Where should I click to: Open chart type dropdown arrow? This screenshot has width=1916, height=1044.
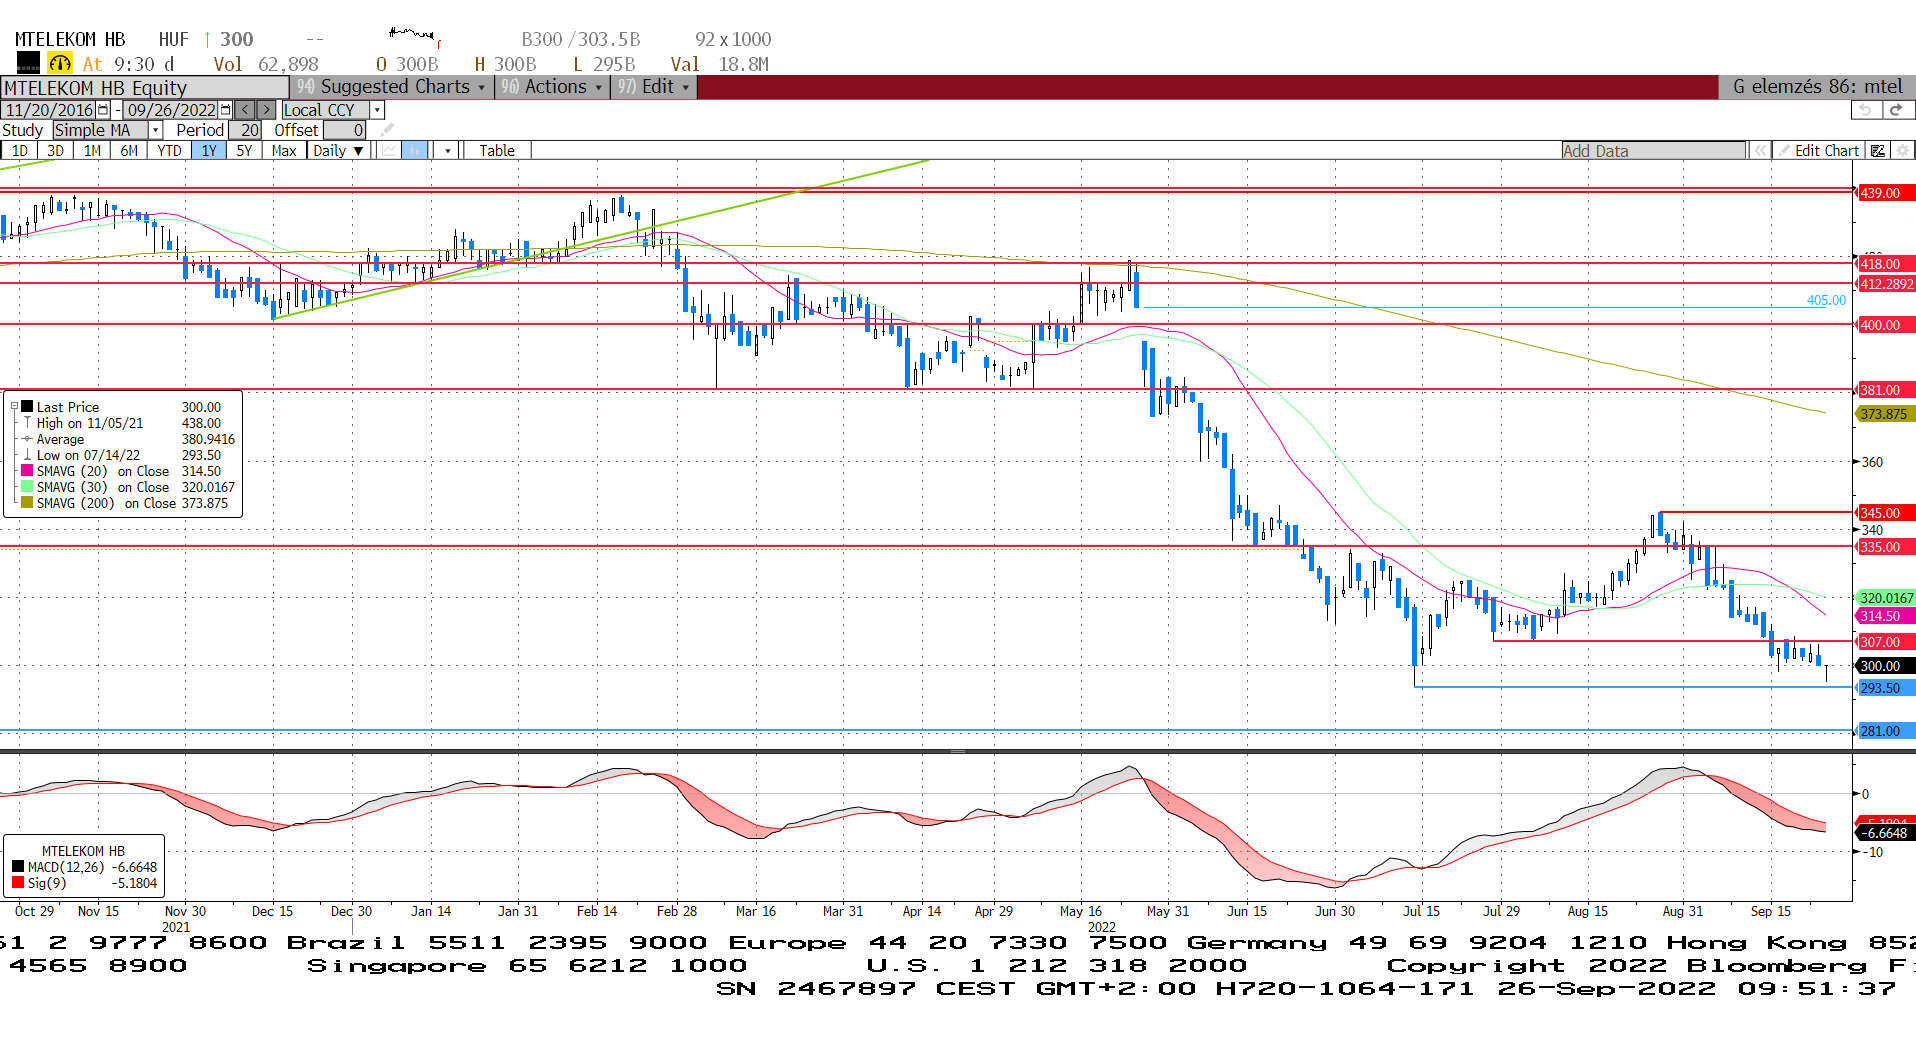pyautogui.click(x=448, y=151)
